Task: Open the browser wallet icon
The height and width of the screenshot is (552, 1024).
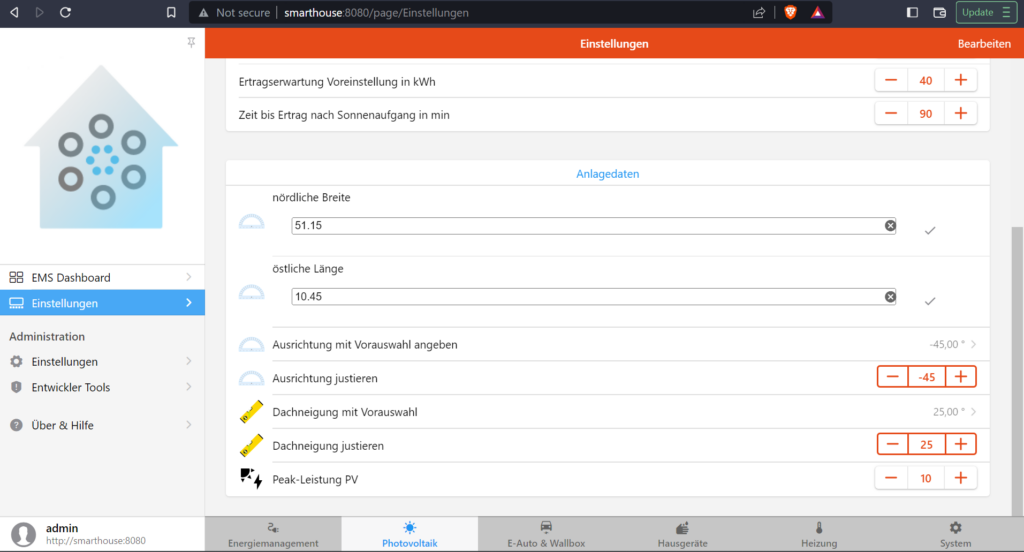Action: click(x=939, y=13)
